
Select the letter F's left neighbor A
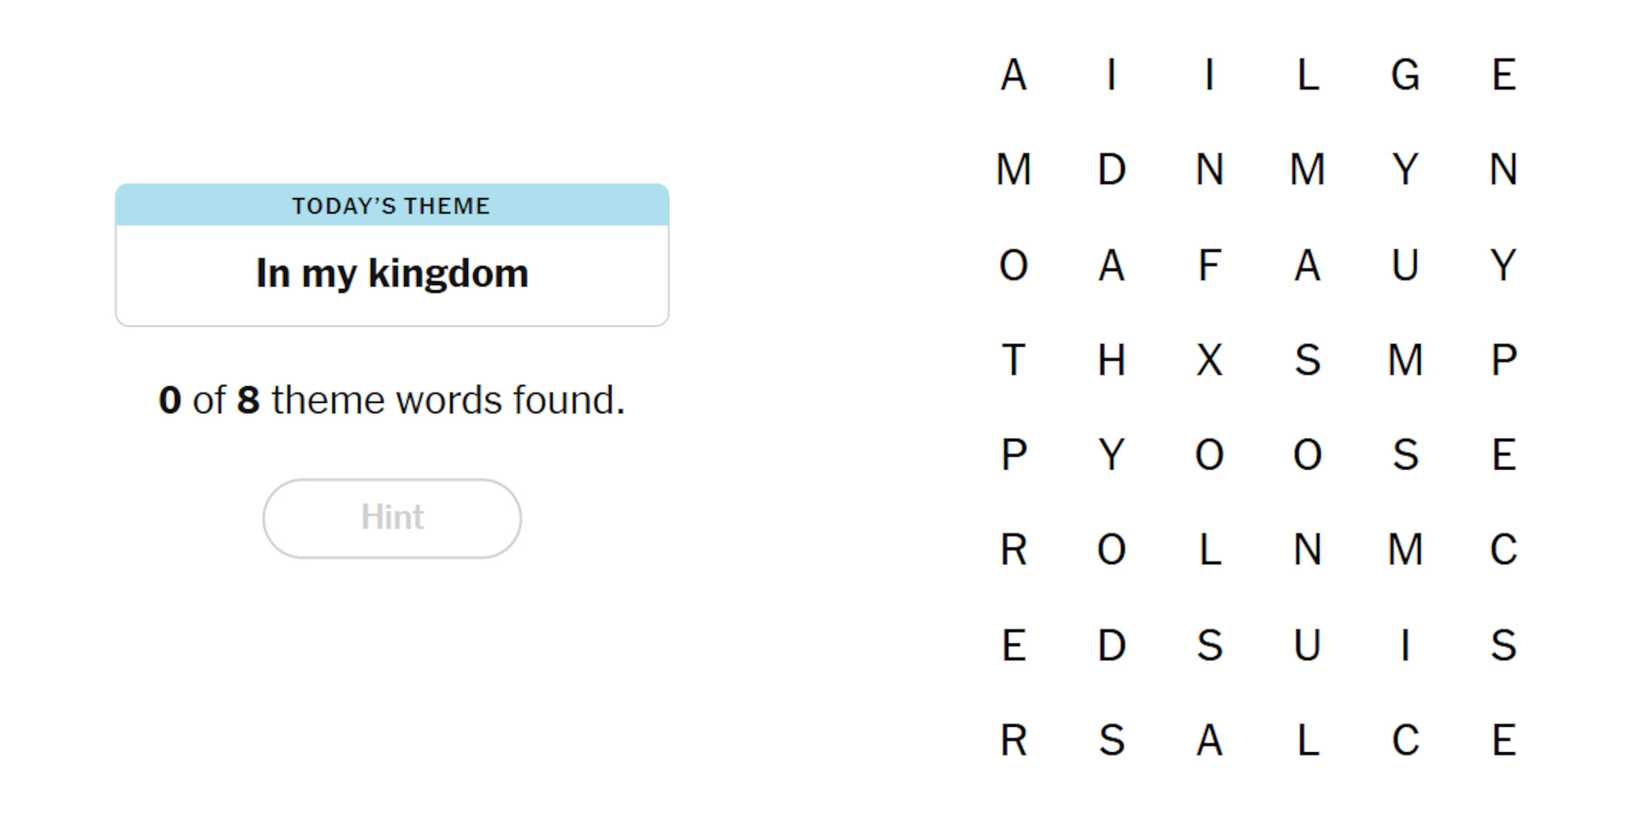click(x=1111, y=266)
